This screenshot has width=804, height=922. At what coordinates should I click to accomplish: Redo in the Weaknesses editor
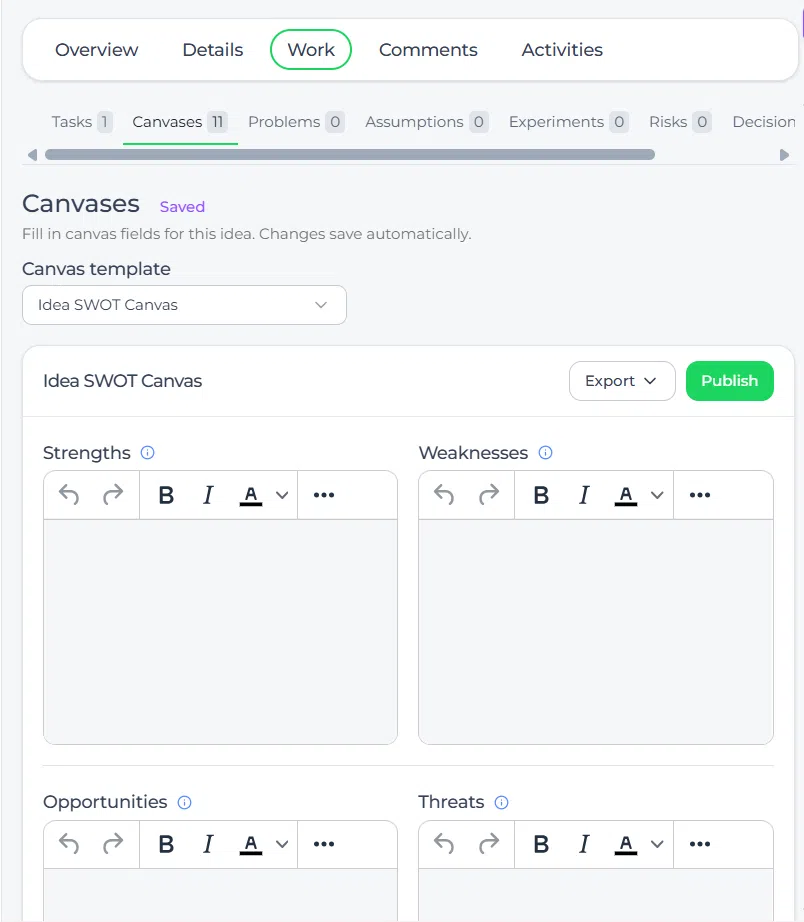point(489,495)
